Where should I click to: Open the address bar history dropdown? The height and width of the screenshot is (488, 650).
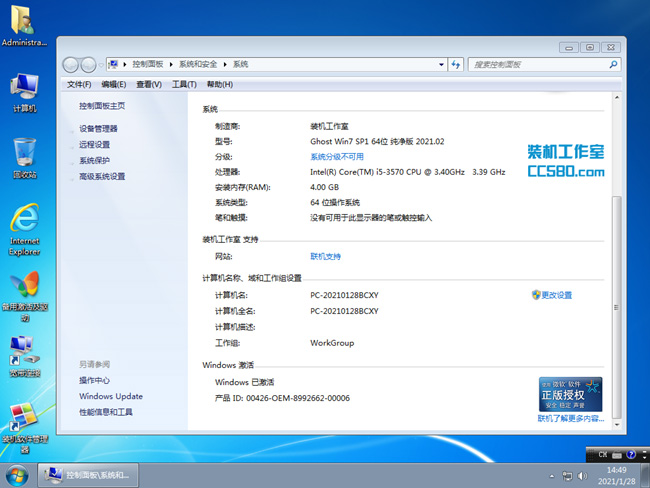tap(441, 64)
